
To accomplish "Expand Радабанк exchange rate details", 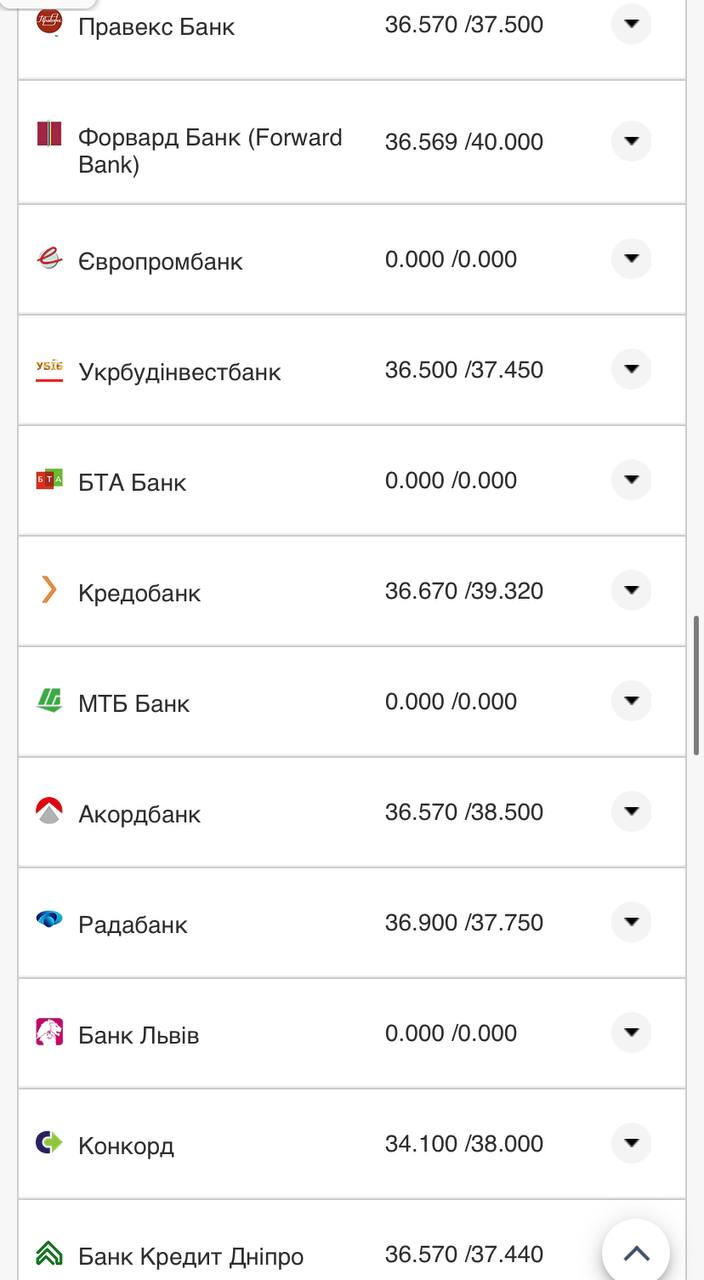I will 631,921.
